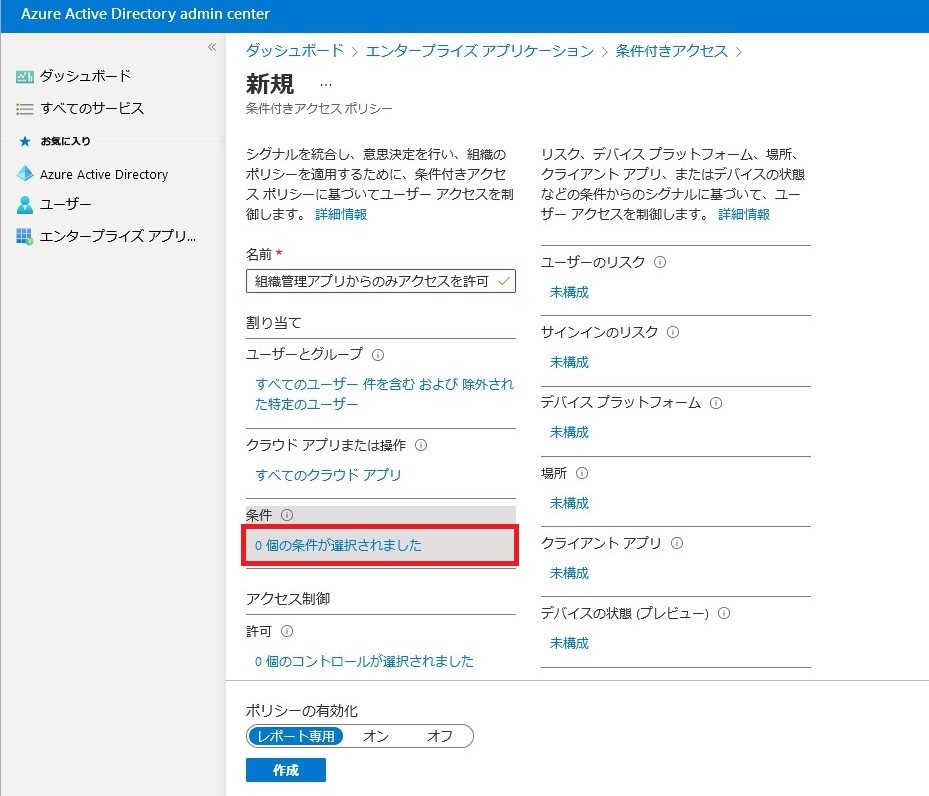Click 未構成 under サインインのリスク
Image resolution: width=929 pixels, height=796 pixels.
coord(569,362)
